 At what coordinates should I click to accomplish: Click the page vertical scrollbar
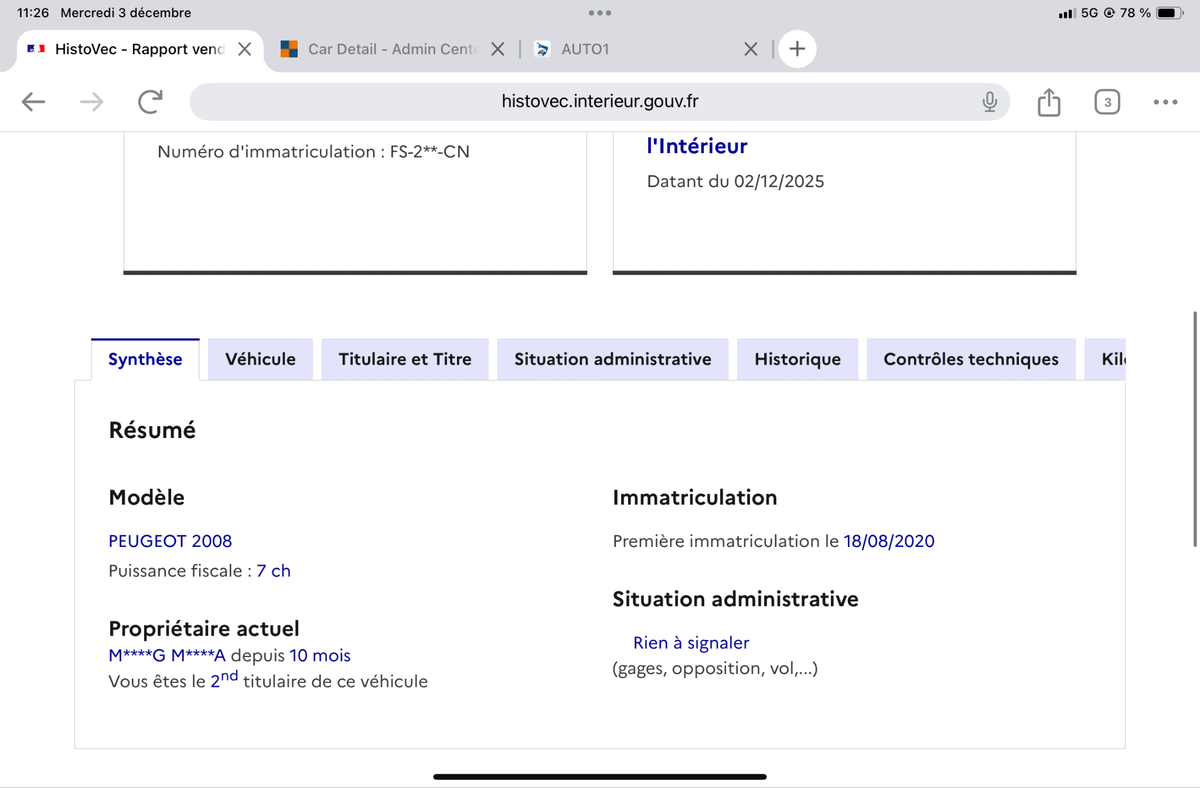coord(1194,428)
